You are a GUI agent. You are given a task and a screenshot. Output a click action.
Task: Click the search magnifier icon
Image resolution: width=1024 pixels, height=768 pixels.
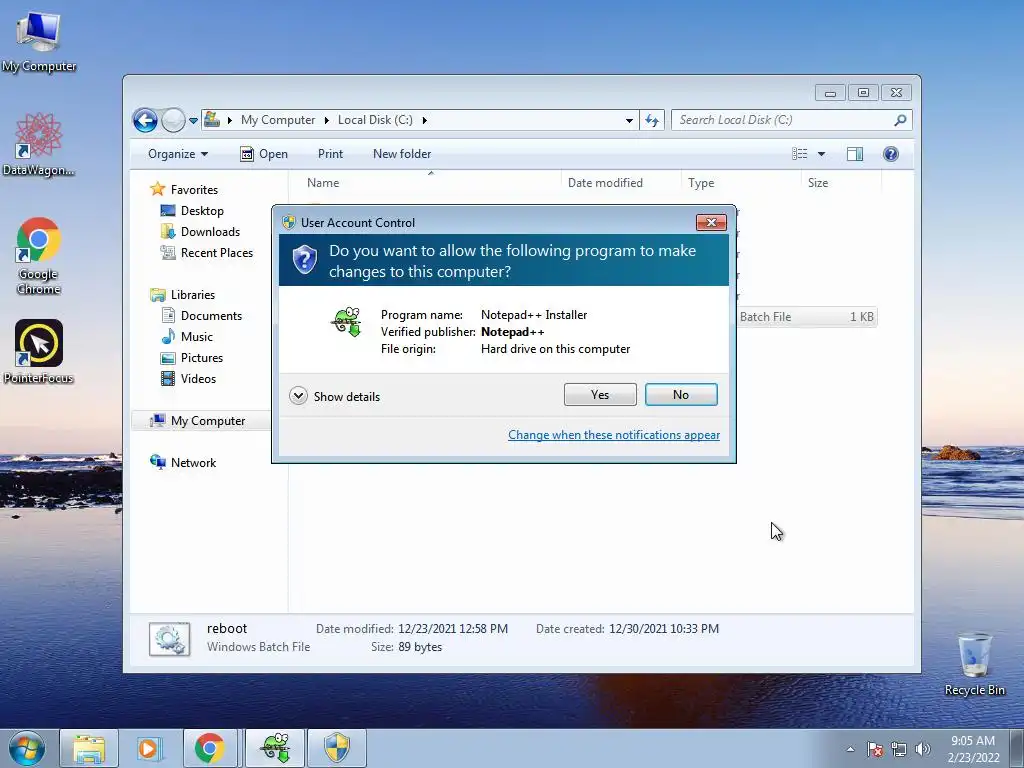point(900,120)
